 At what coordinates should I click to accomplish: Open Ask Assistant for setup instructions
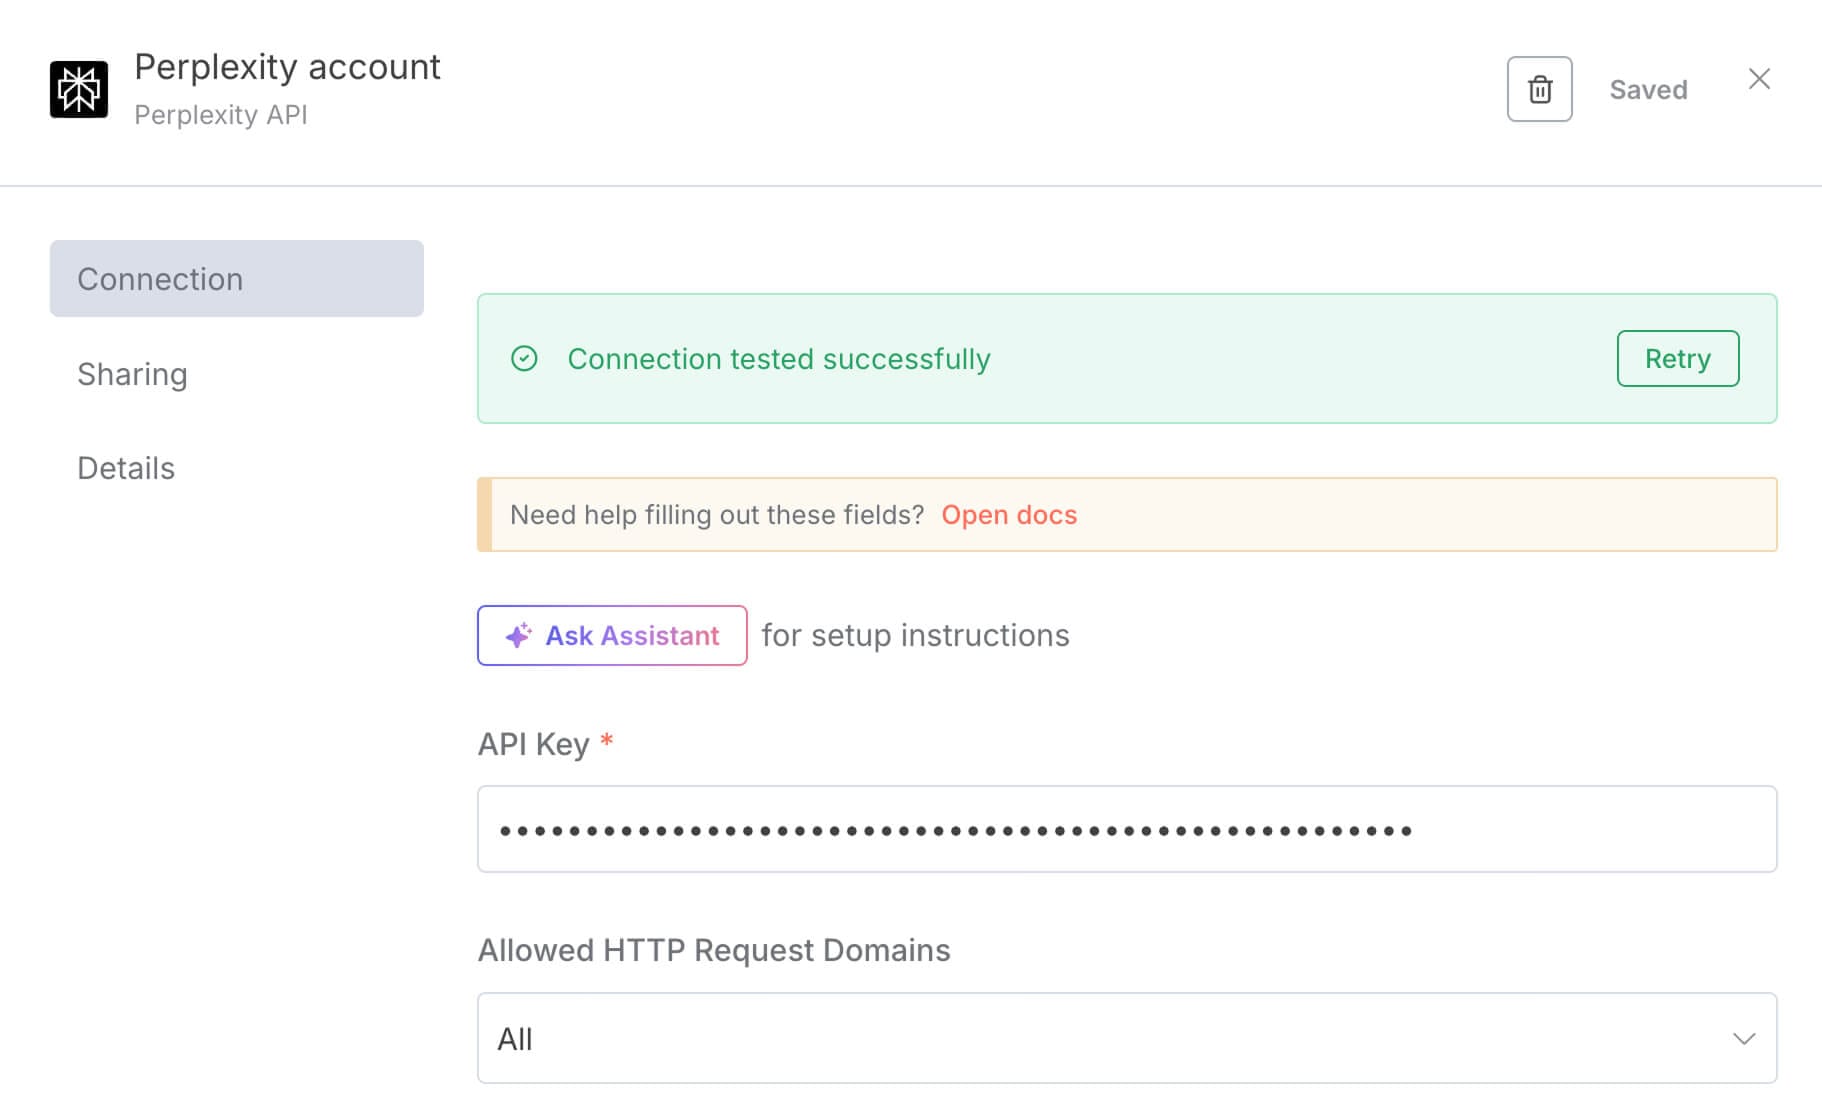[x=612, y=635]
